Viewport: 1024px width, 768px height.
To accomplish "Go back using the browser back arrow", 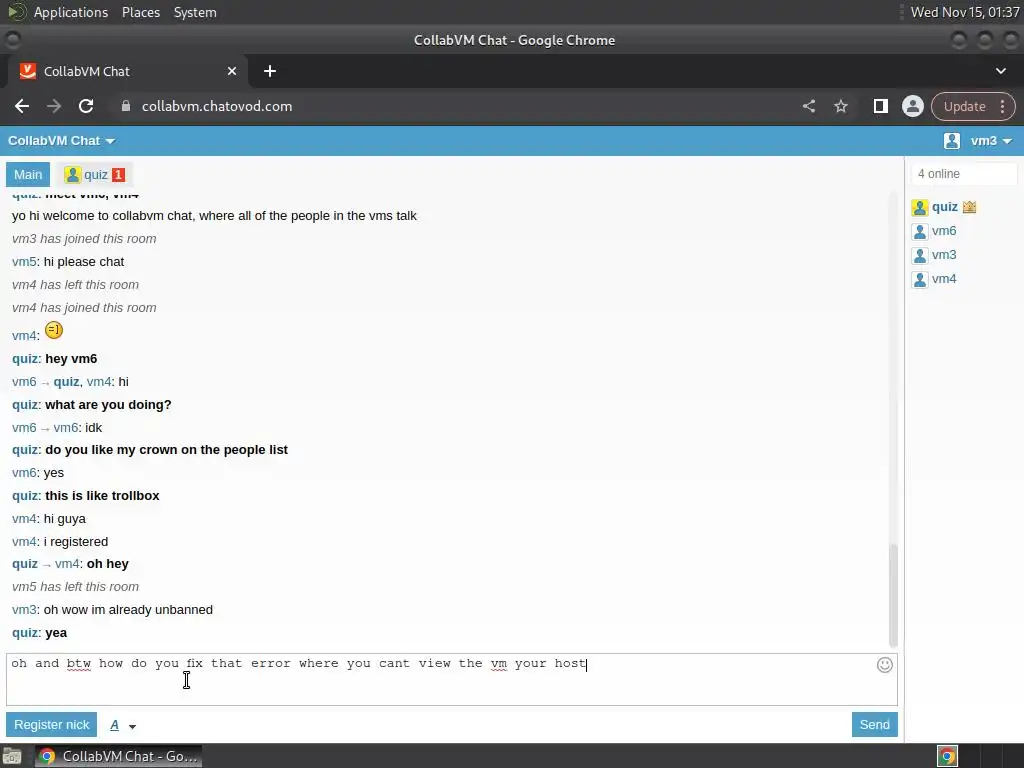I will point(22,106).
